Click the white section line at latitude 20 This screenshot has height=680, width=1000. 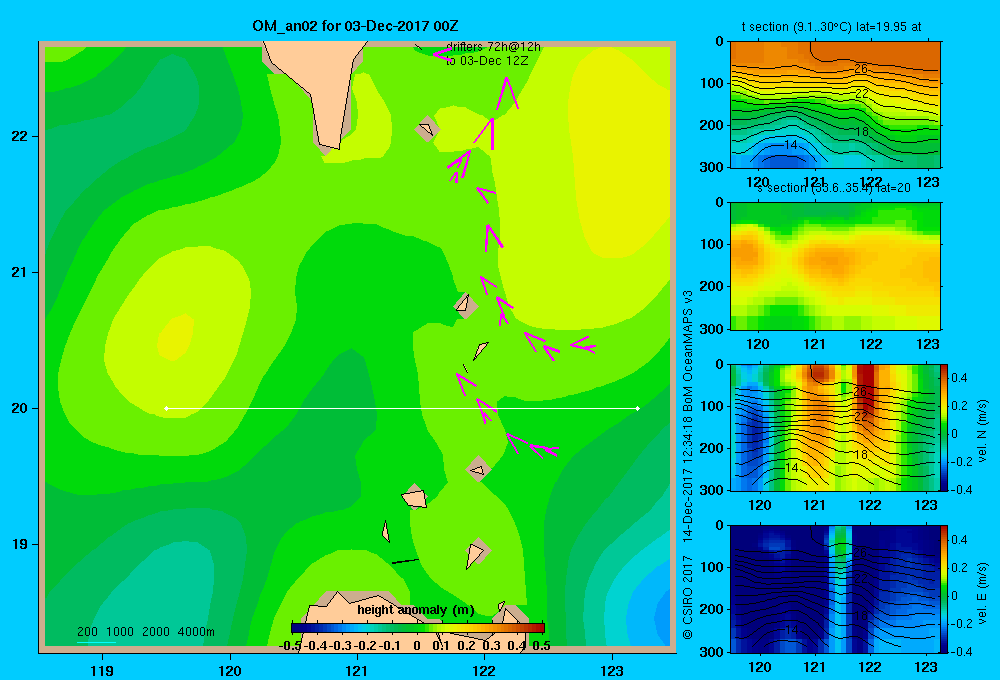click(402, 408)
